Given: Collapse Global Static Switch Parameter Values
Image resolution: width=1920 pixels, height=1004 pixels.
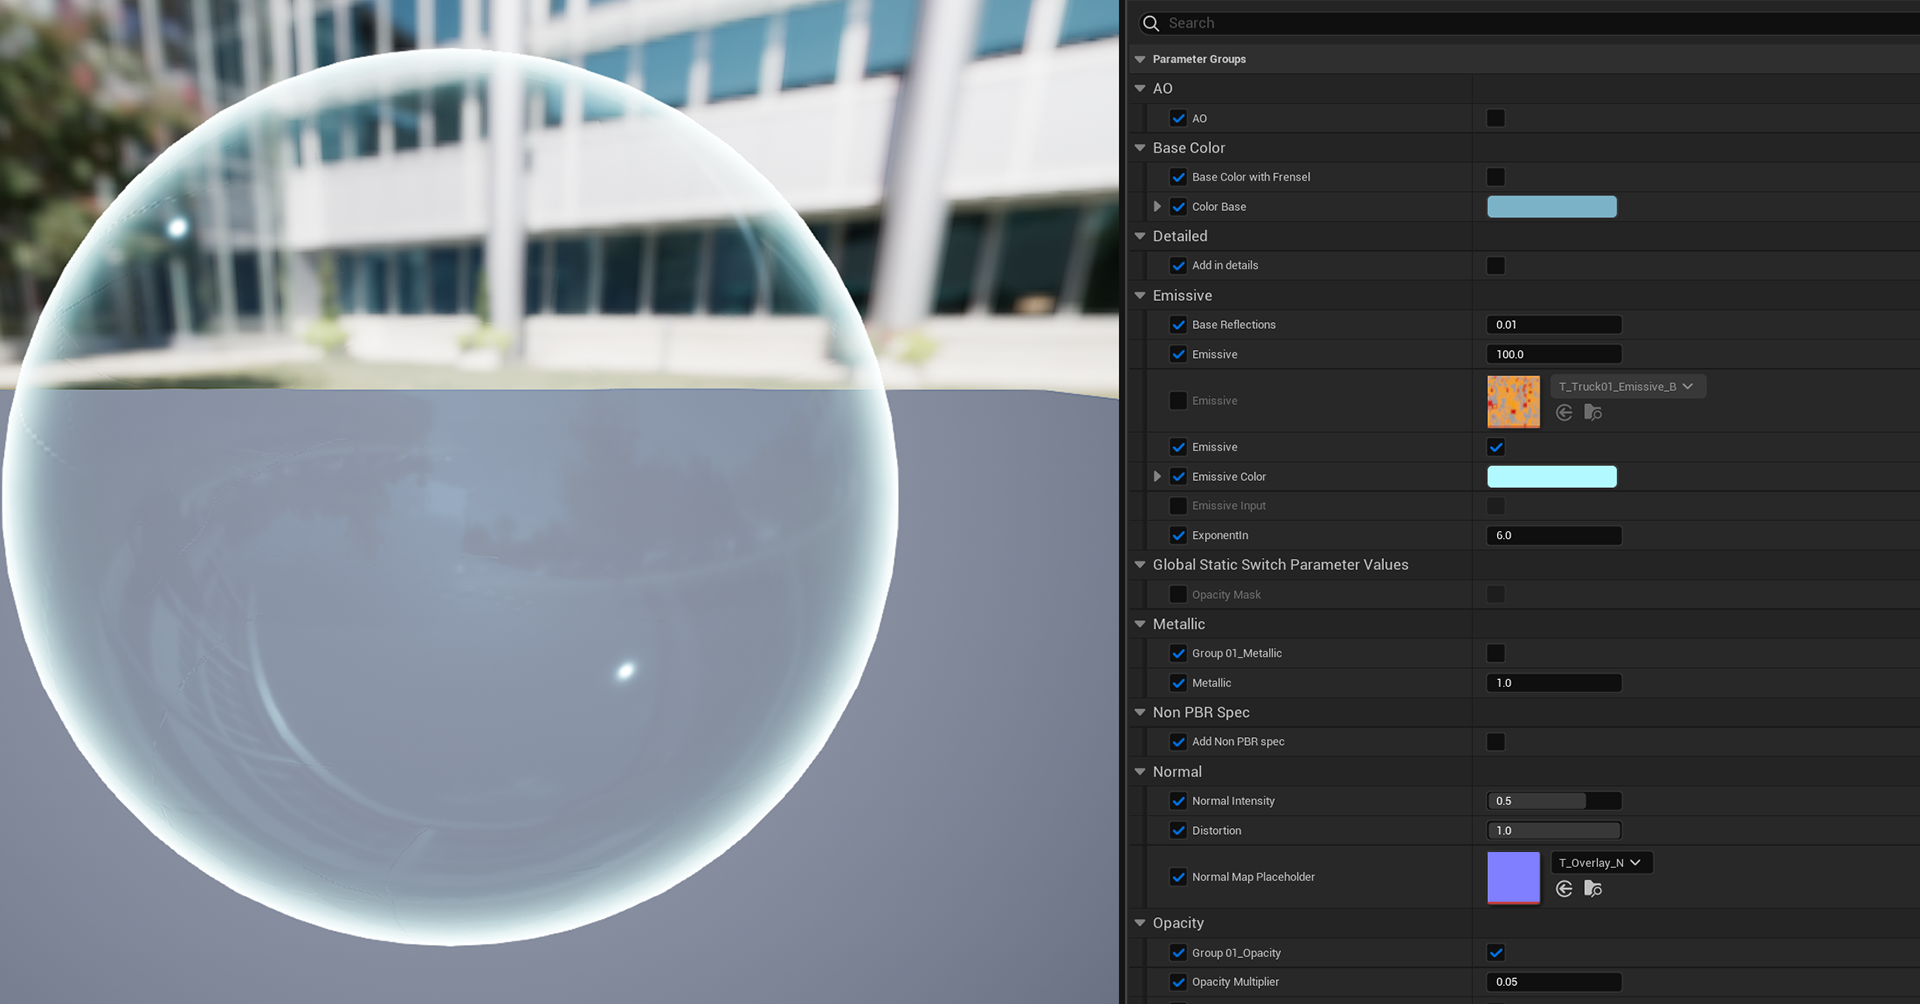Looking at the screenshot, I should 1140,565.
